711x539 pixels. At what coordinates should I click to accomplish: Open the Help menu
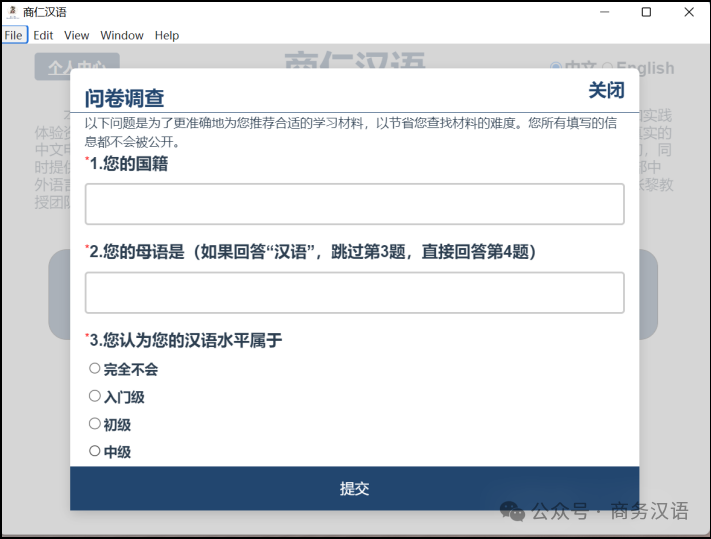pos(167,35)
